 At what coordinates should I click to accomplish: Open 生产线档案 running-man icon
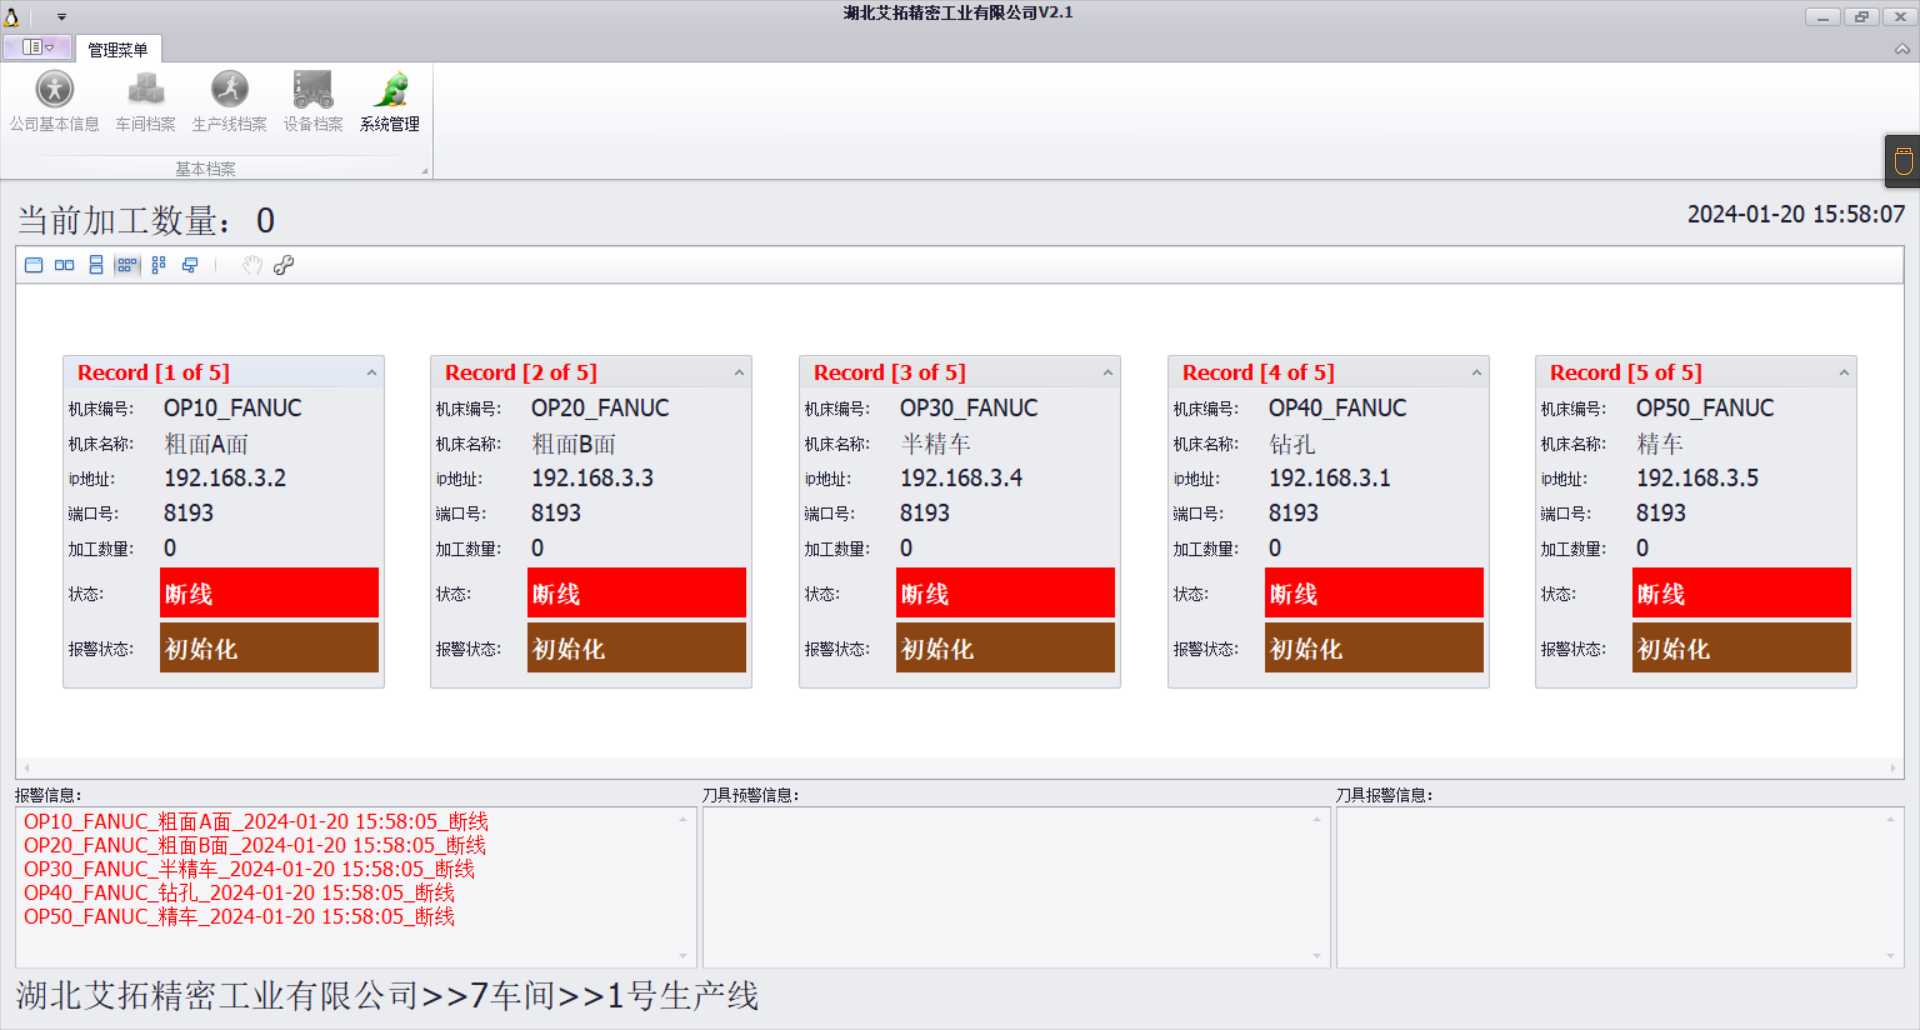click(229, 101)
